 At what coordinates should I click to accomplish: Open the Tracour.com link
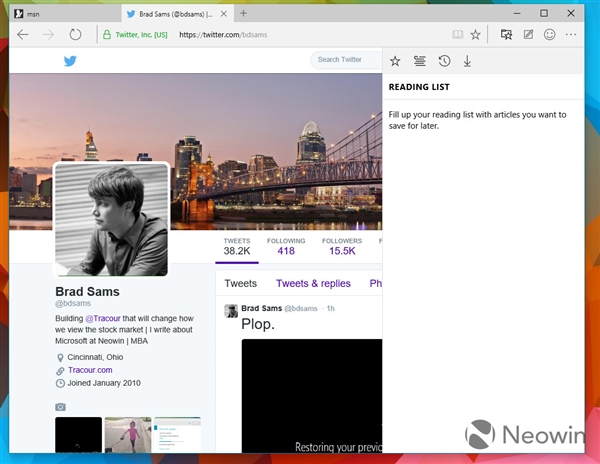click(91, 370)
